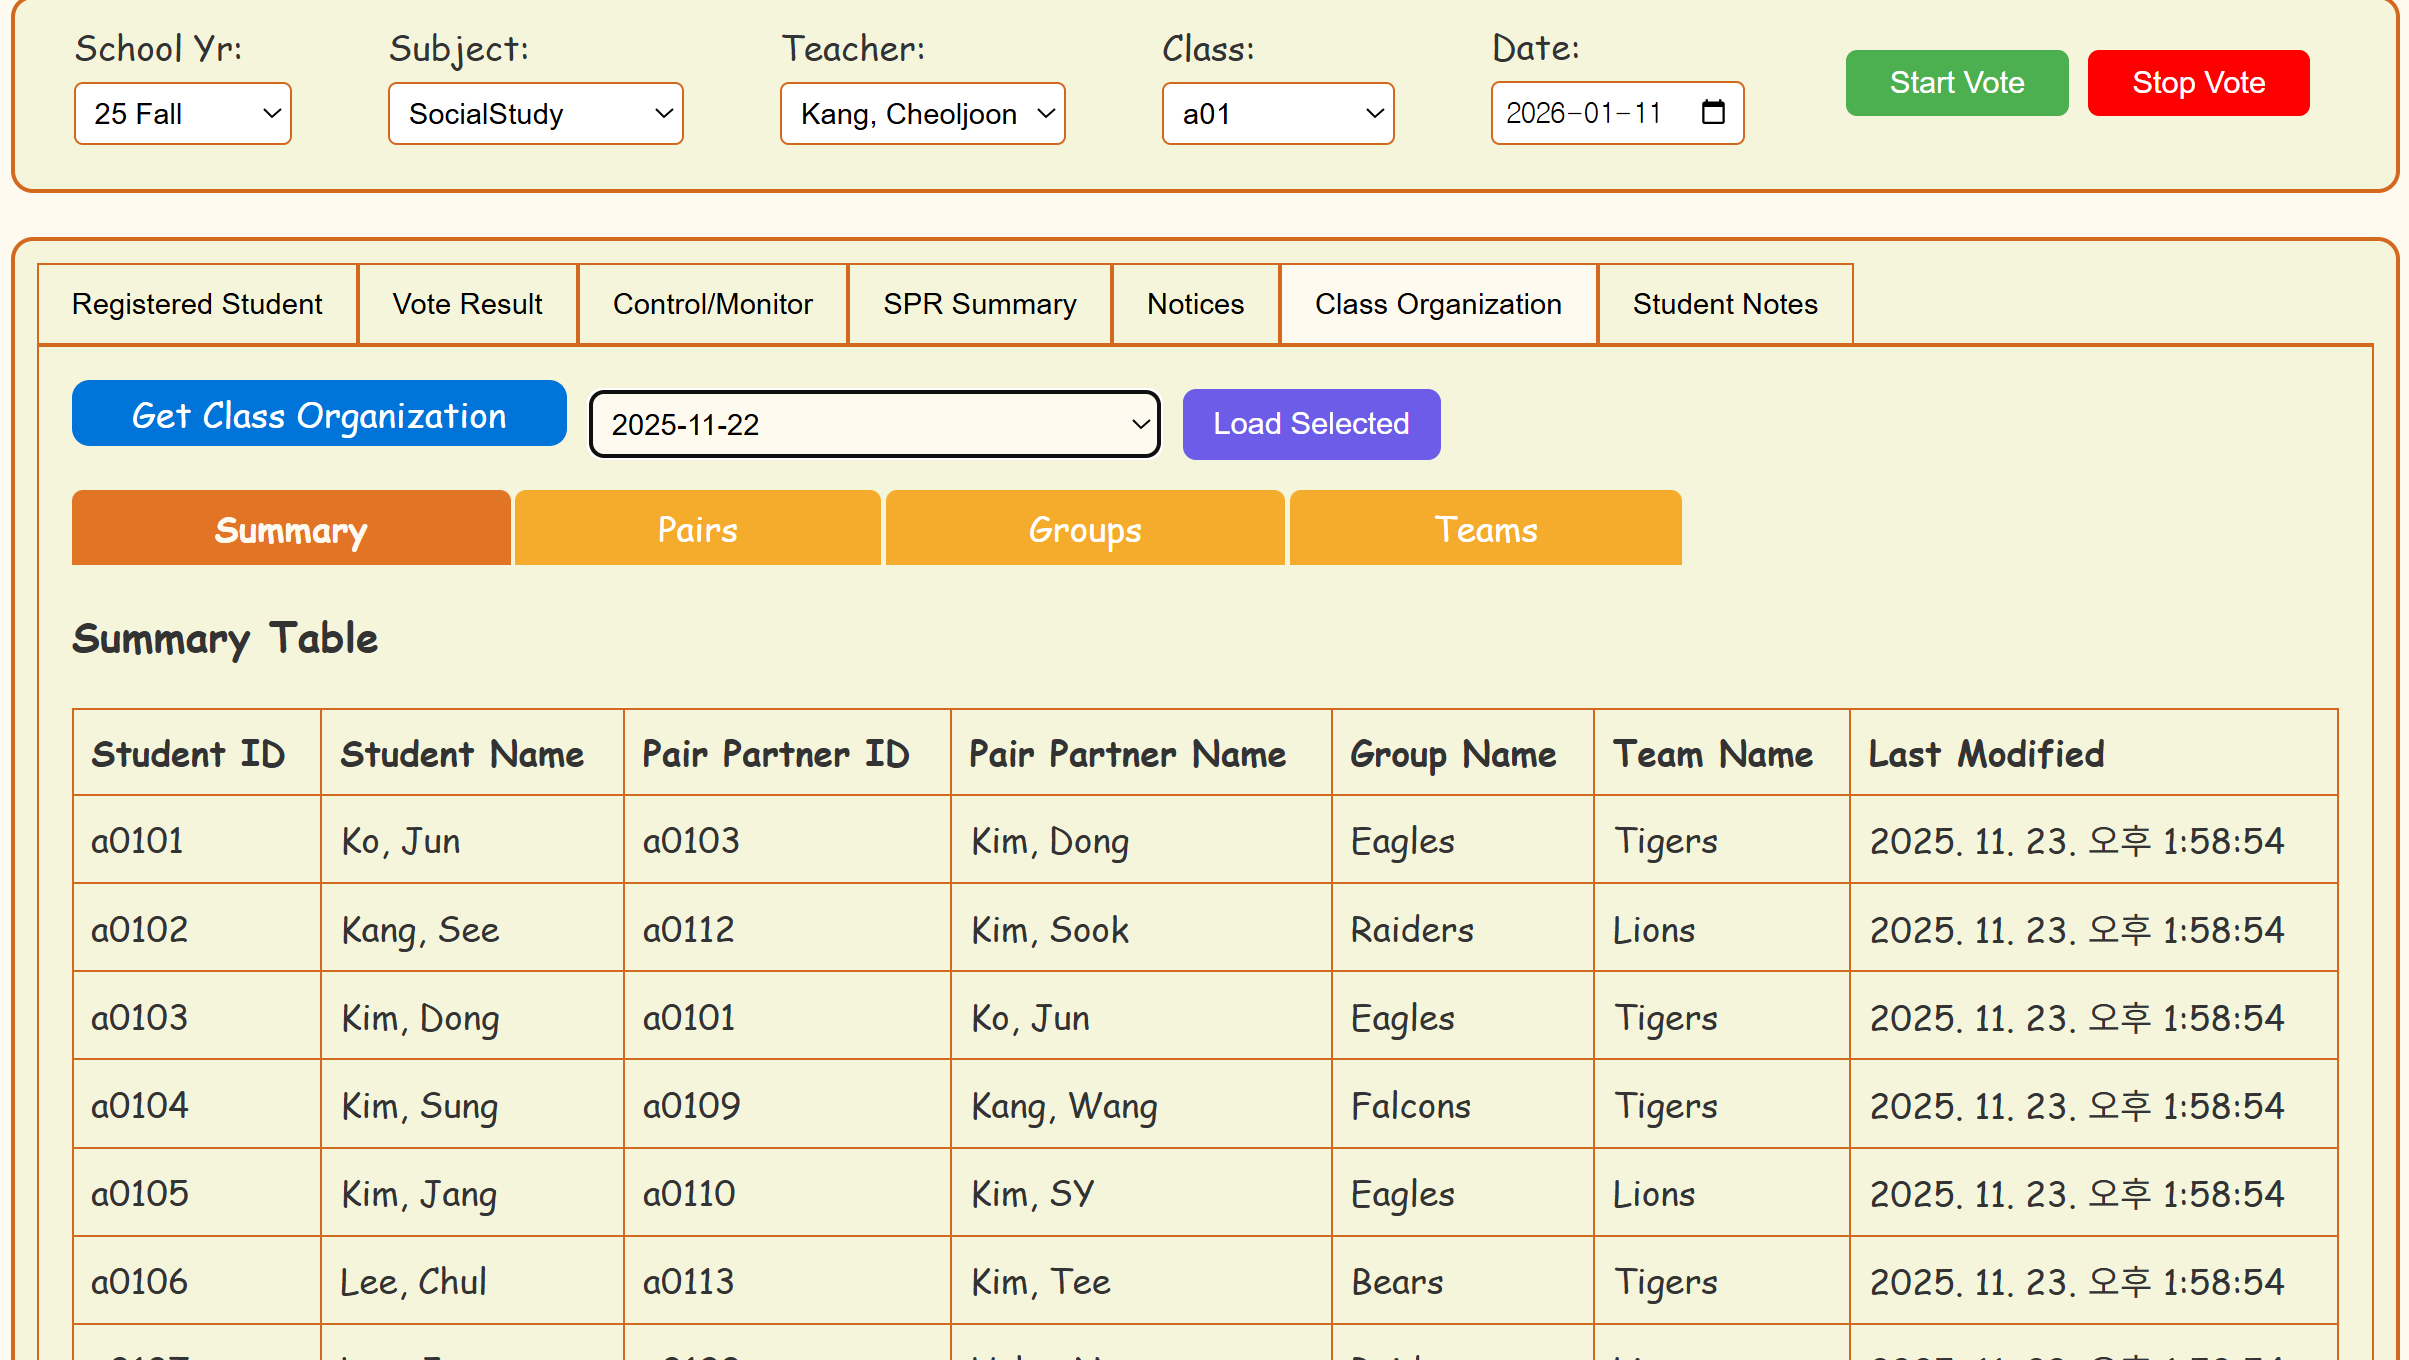The image size is (2409, 1360).
Task: Expand the School Yr dropdown
Action: tap(183, 114)
